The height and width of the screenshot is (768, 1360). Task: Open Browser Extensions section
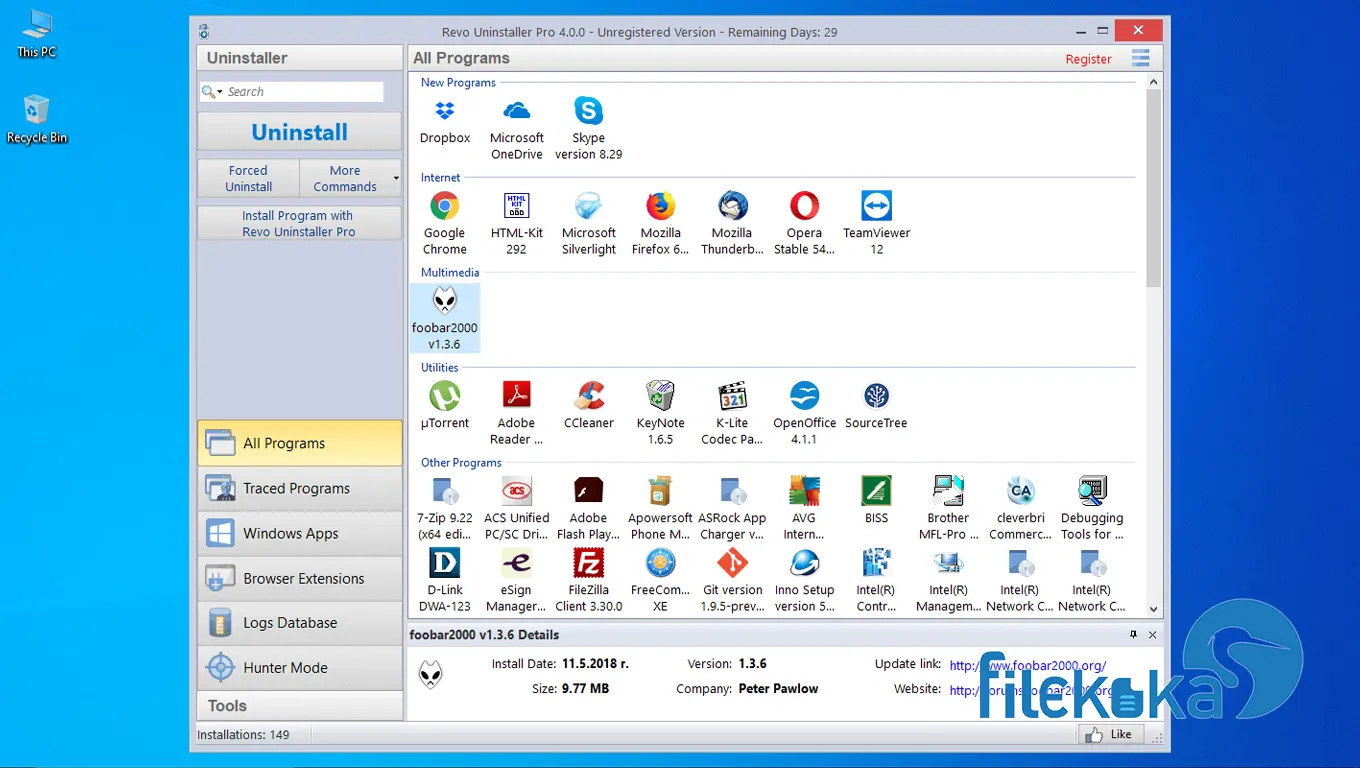[300, 578]
